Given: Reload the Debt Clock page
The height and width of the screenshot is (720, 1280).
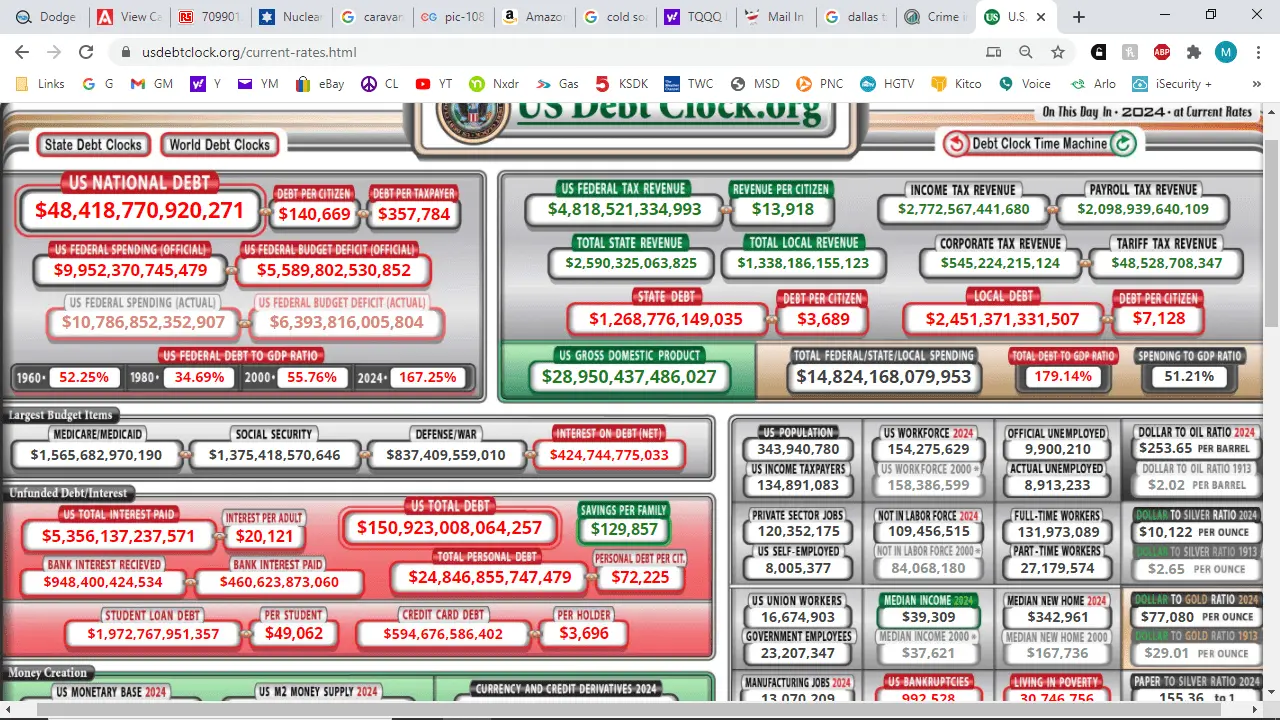Looking at the screenshot, I should 86,52.
